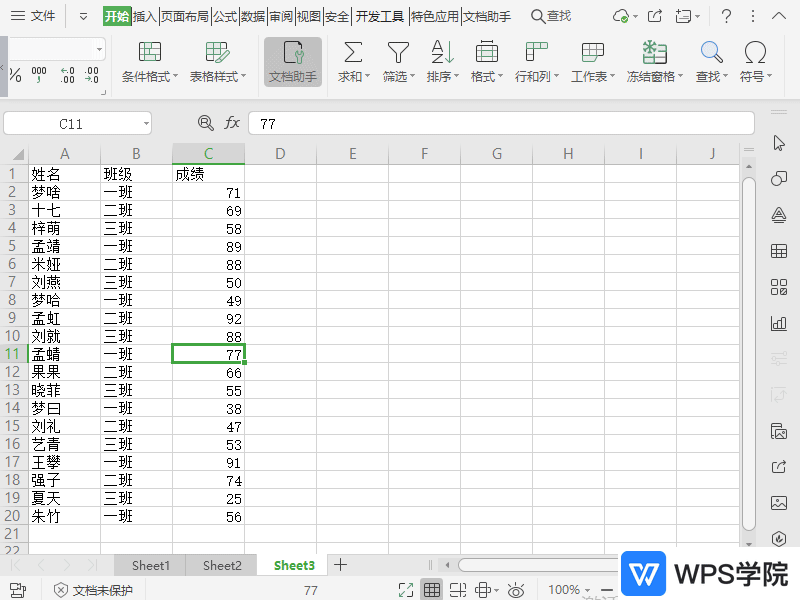
Task: Switch to the 审阅 ribbon tab
Action: pyautogui.click(x=281, y=16)
